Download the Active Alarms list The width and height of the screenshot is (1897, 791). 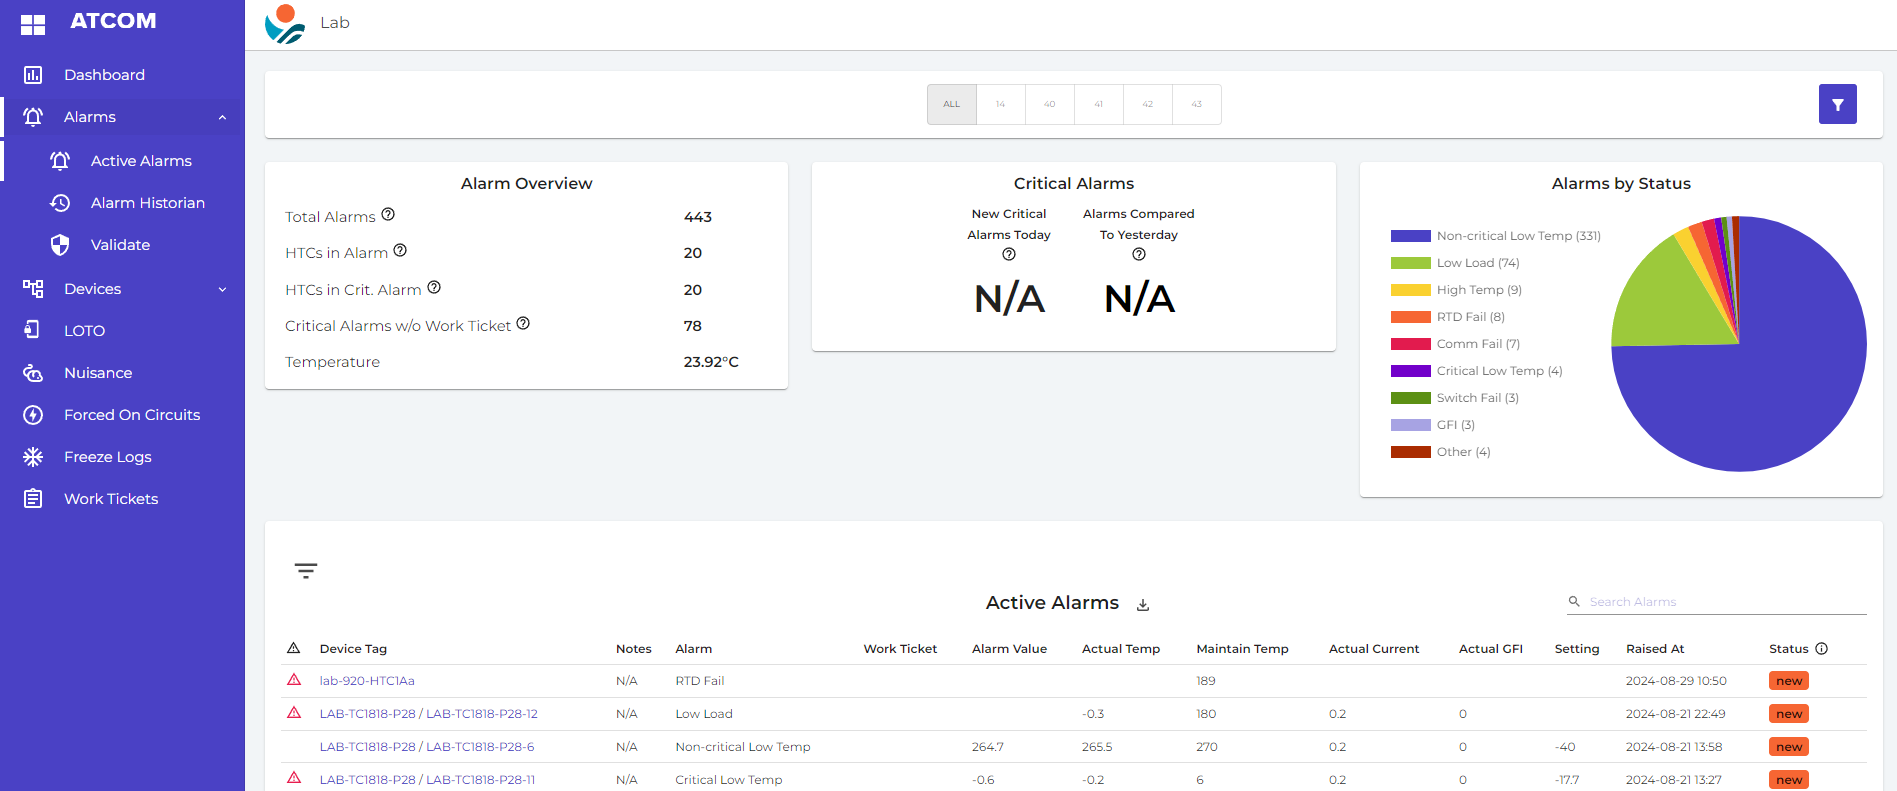tap(1143, 605)
